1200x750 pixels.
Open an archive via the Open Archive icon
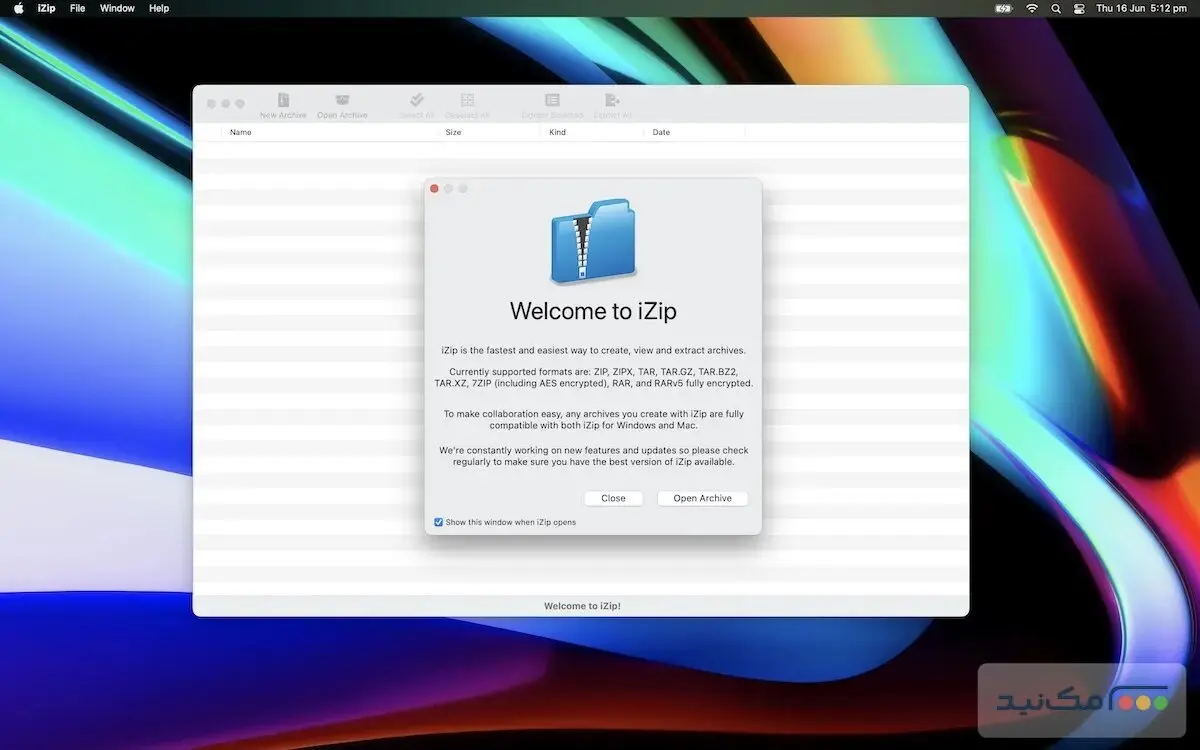[x=342, y=103]
